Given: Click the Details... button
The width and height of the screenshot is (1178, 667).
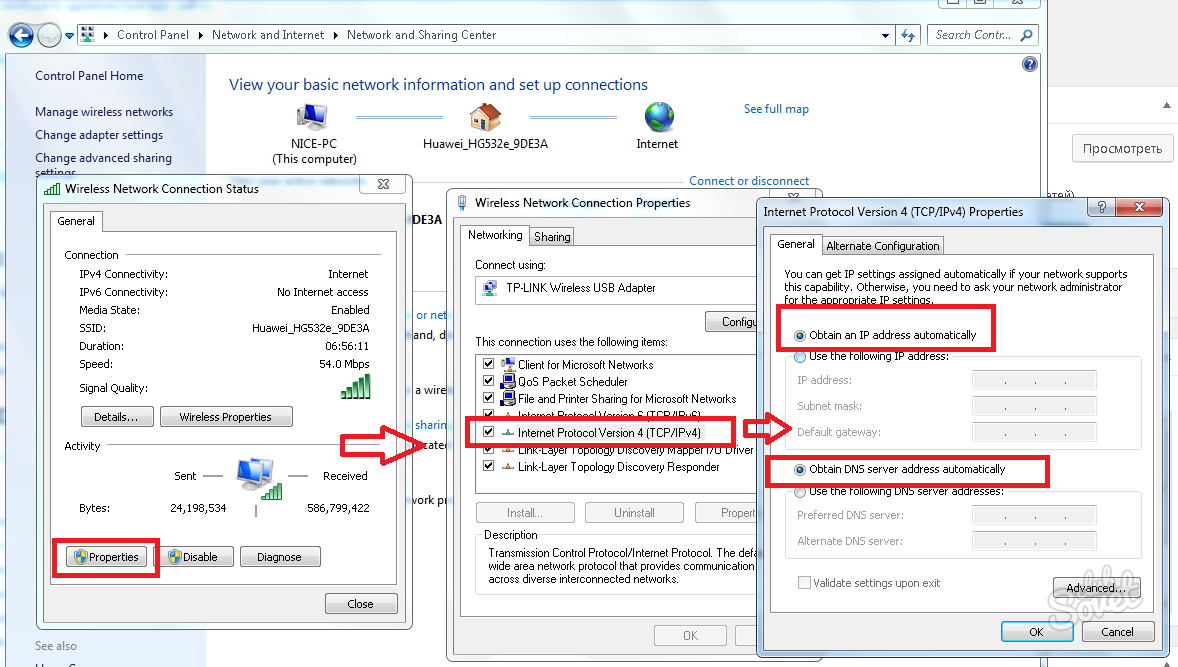Looking at the screenshot, I should point(116,417).
